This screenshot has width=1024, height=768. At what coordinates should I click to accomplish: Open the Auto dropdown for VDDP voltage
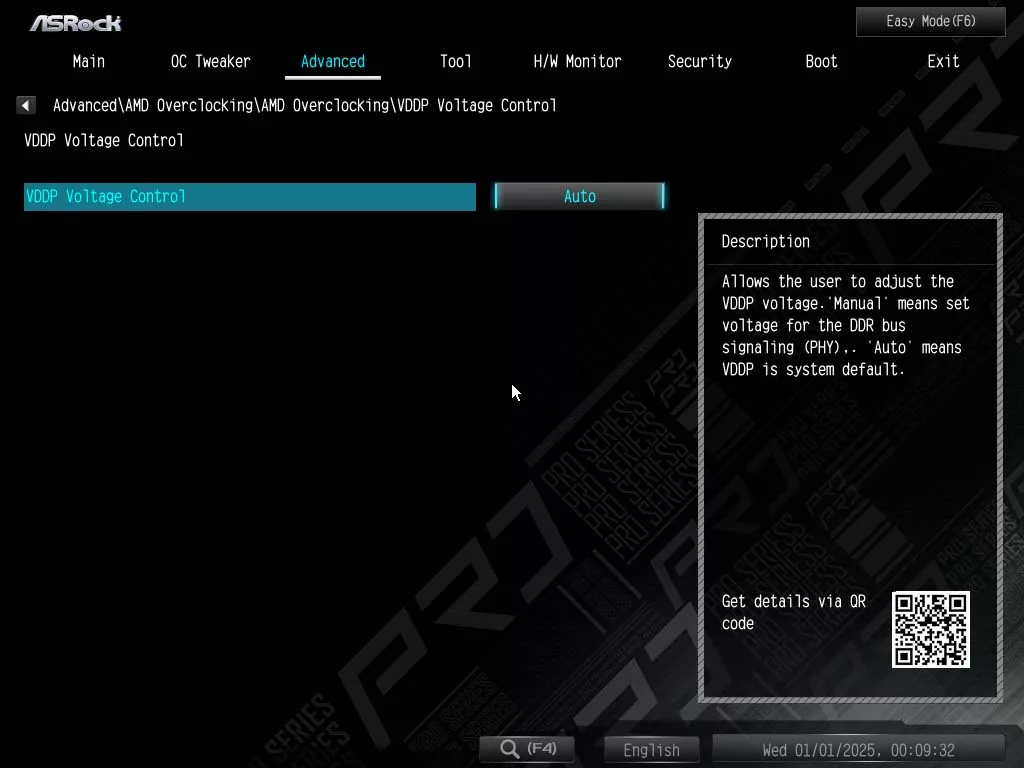tap(579, 196)
